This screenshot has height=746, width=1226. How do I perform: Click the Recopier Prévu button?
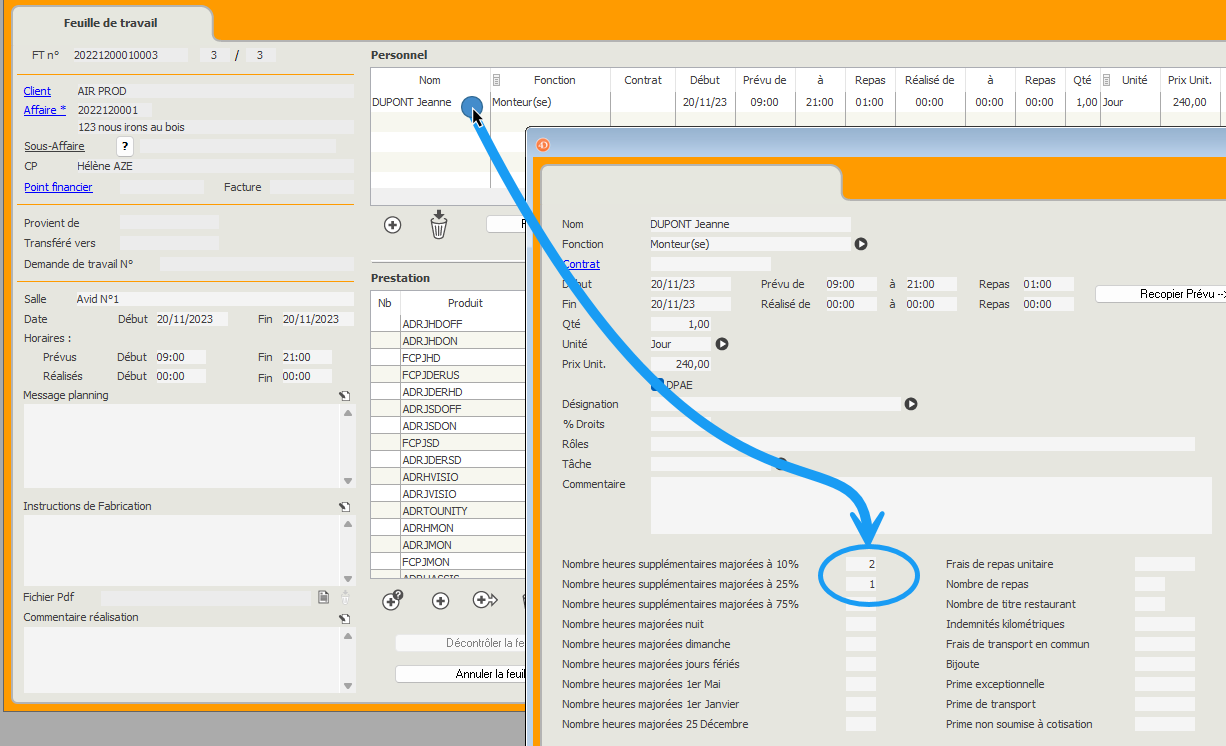click(x=1160, y=294)
